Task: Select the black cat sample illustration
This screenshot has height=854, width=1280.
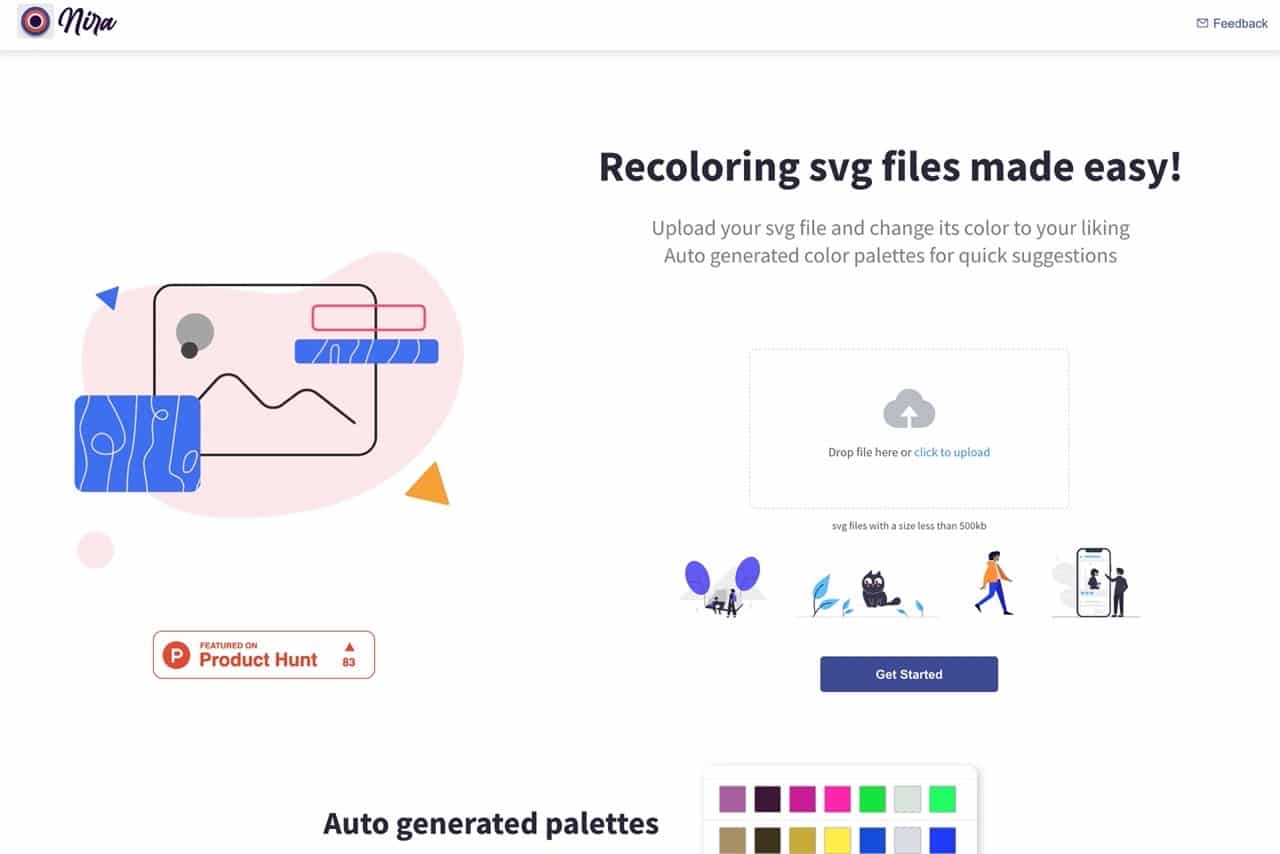Action: pyautogui.click(x=867, y=592)
